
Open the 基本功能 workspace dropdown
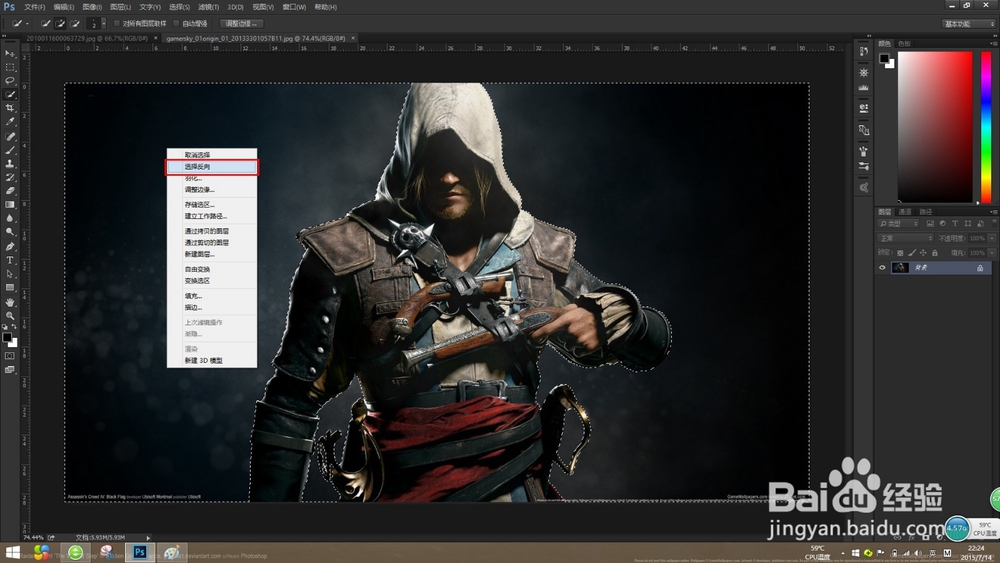point(969,24)
